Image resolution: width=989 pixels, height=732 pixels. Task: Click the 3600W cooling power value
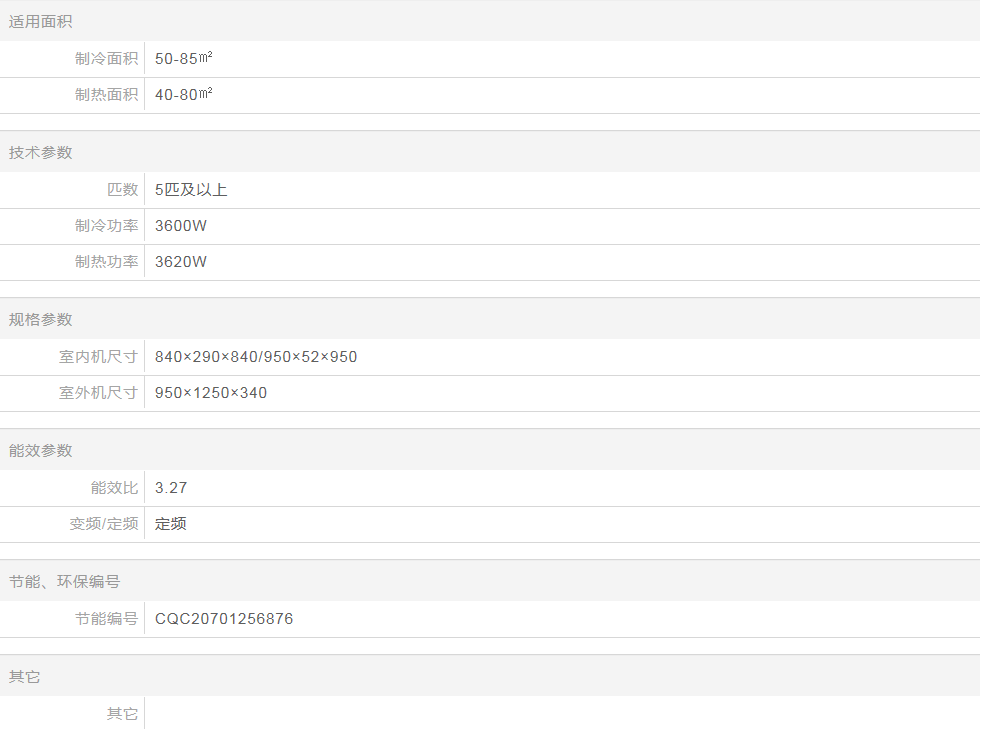pyautogui.click(x=181, y=226)
